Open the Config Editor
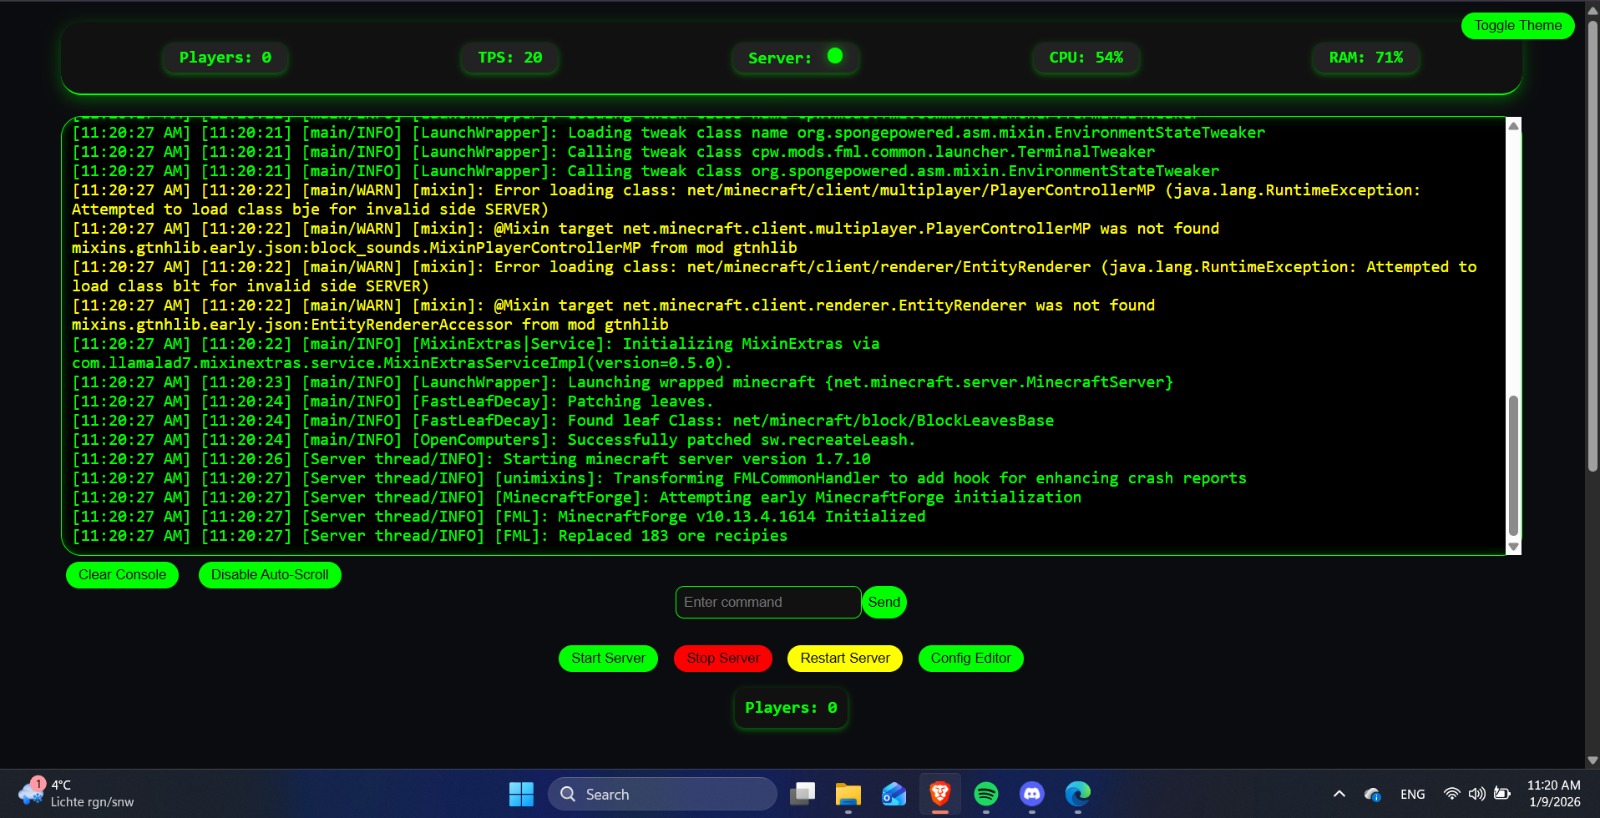1600x818 pixels. pyautogui.click(x=971, y=658)
